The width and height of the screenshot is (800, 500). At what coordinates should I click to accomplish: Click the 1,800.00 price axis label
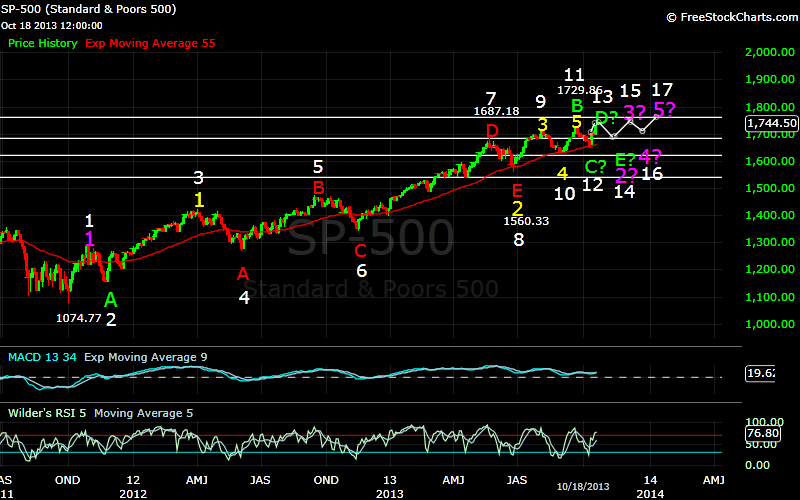pos(770,107)
